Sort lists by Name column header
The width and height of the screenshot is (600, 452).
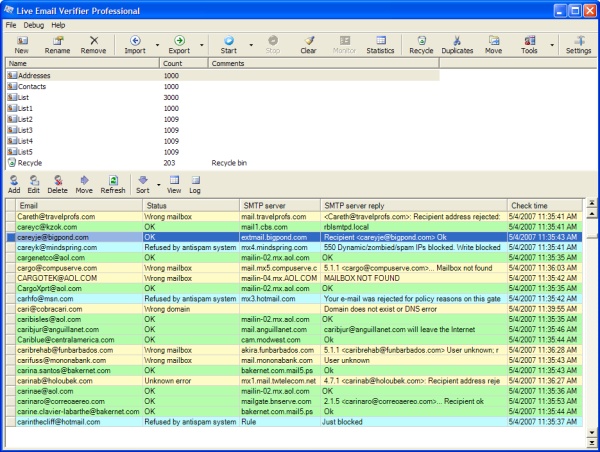pos(82,64)
